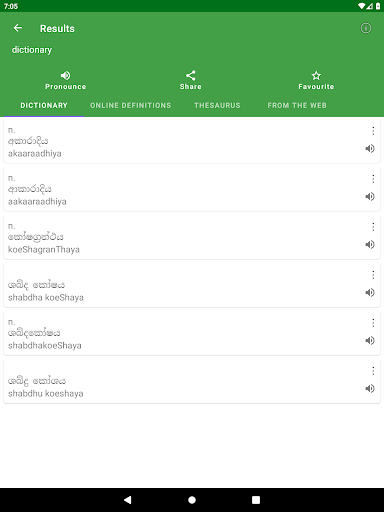Play audio for akaaraadhiya
The width and height of the screenshot is (384, 512).
pos(370,149)
